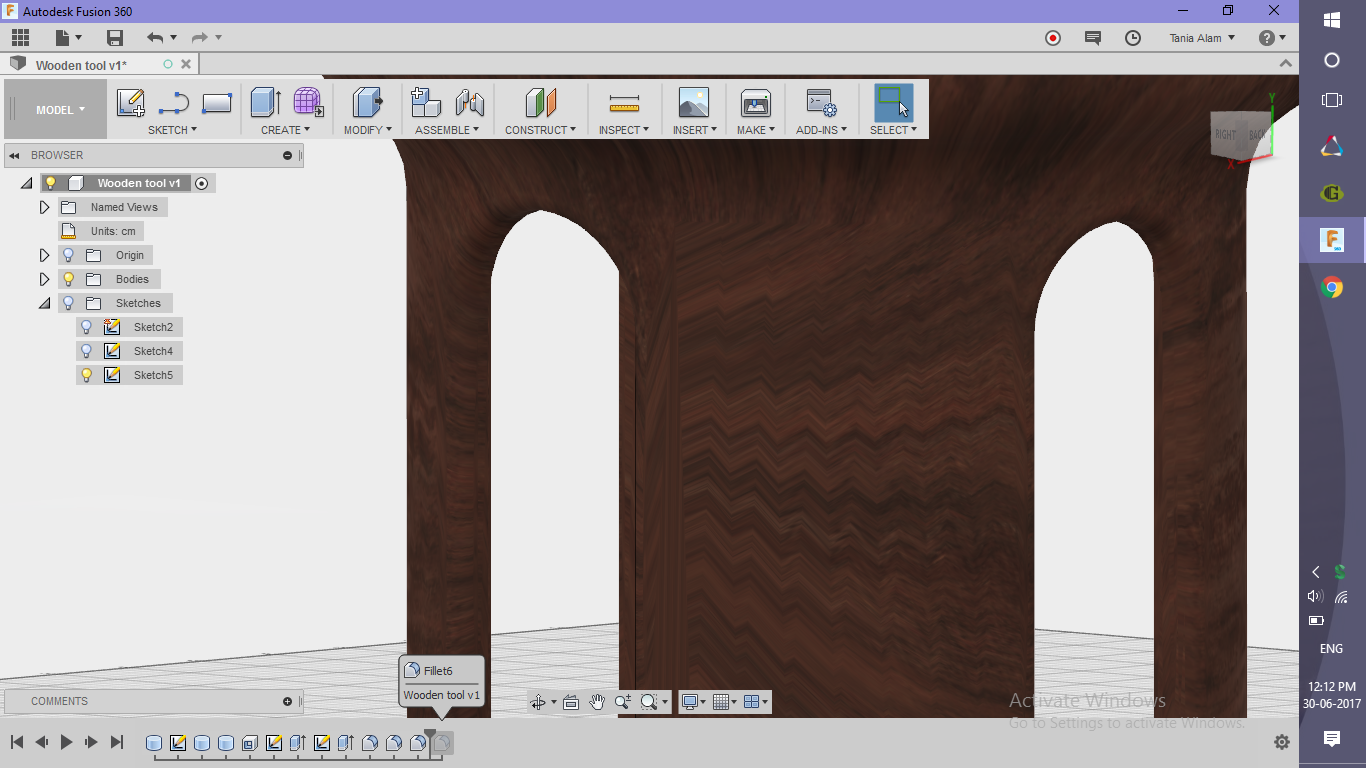Open the job status clock icon
Viewport: 1366px width, 768px height.
[x=1133, y=38]
